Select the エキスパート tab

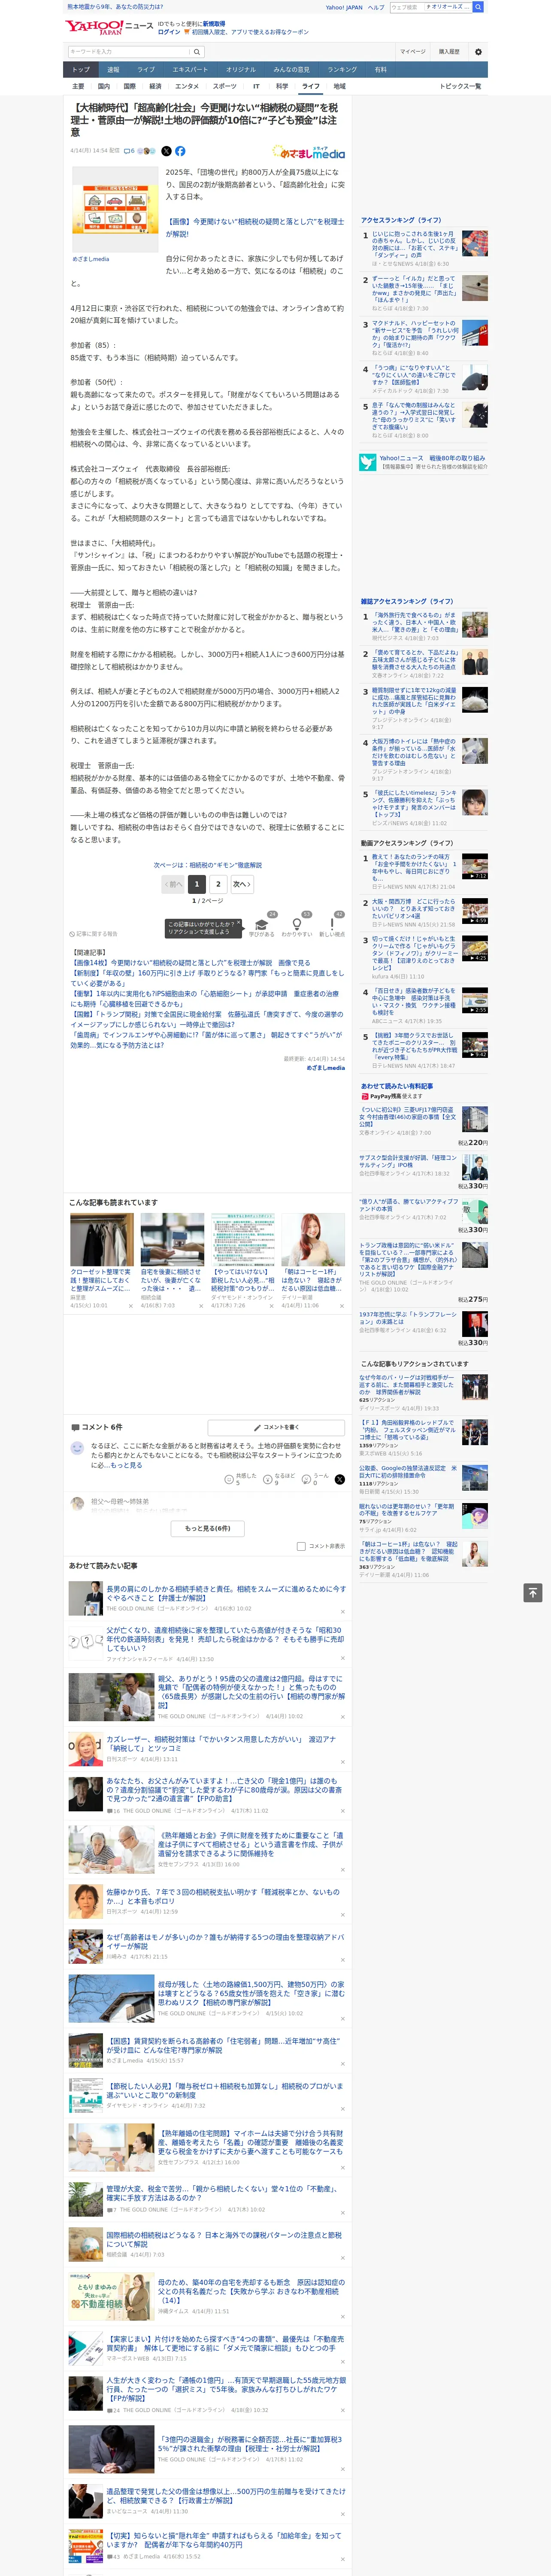click(190, 70)
